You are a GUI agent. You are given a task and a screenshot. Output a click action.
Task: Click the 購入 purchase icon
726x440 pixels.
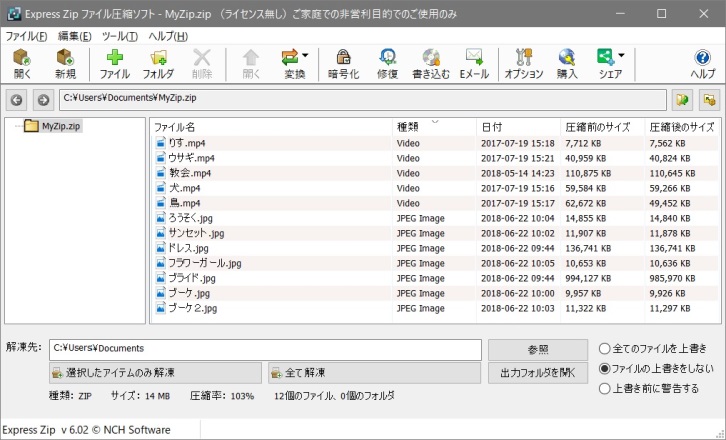click(567, 63)
